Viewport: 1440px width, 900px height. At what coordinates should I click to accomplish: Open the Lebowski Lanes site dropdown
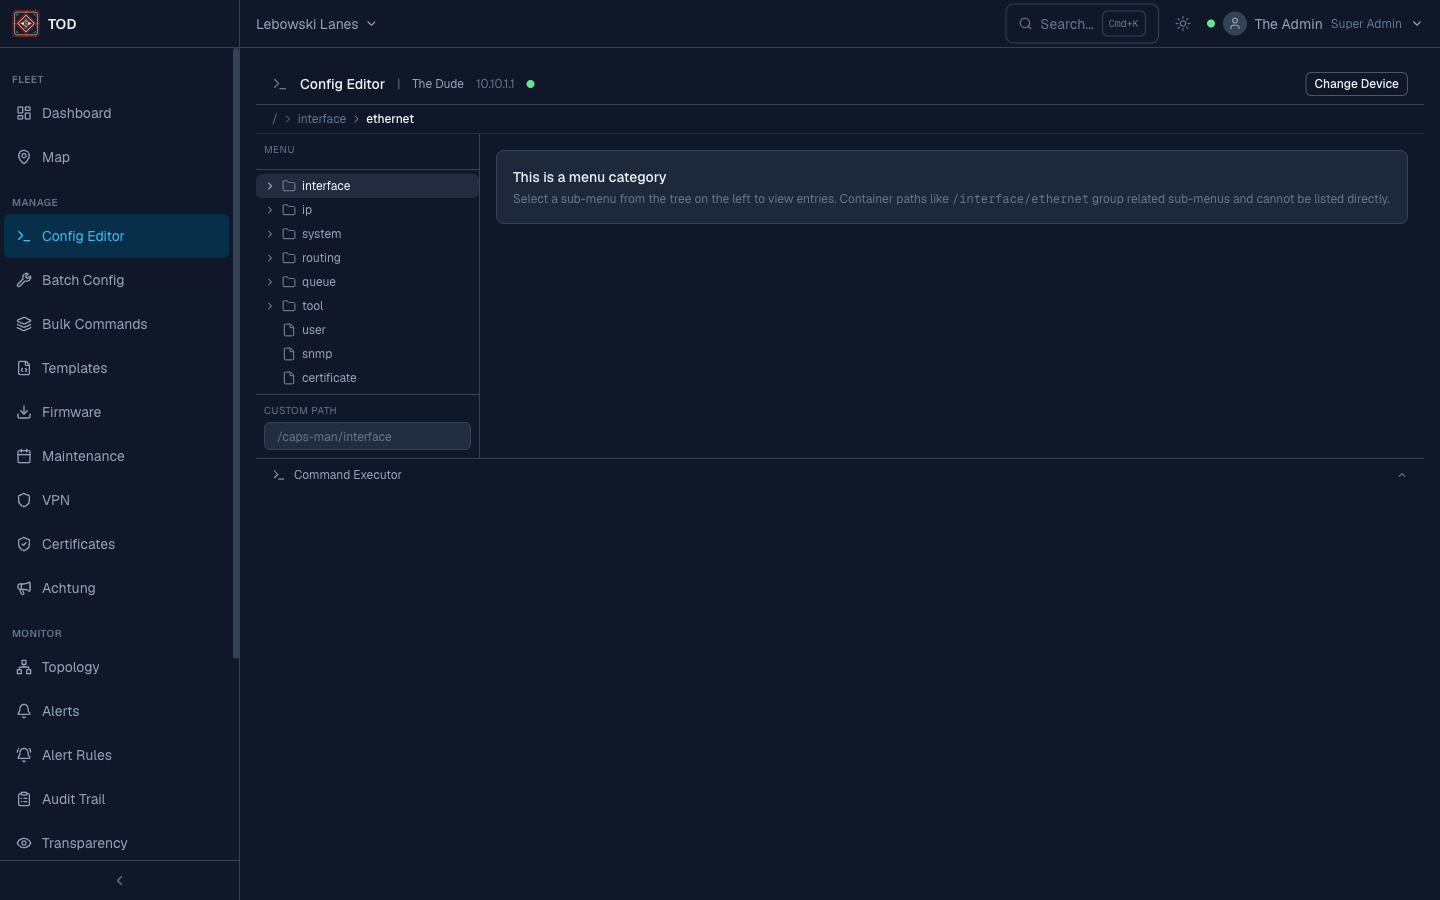(x=316, y=24)
